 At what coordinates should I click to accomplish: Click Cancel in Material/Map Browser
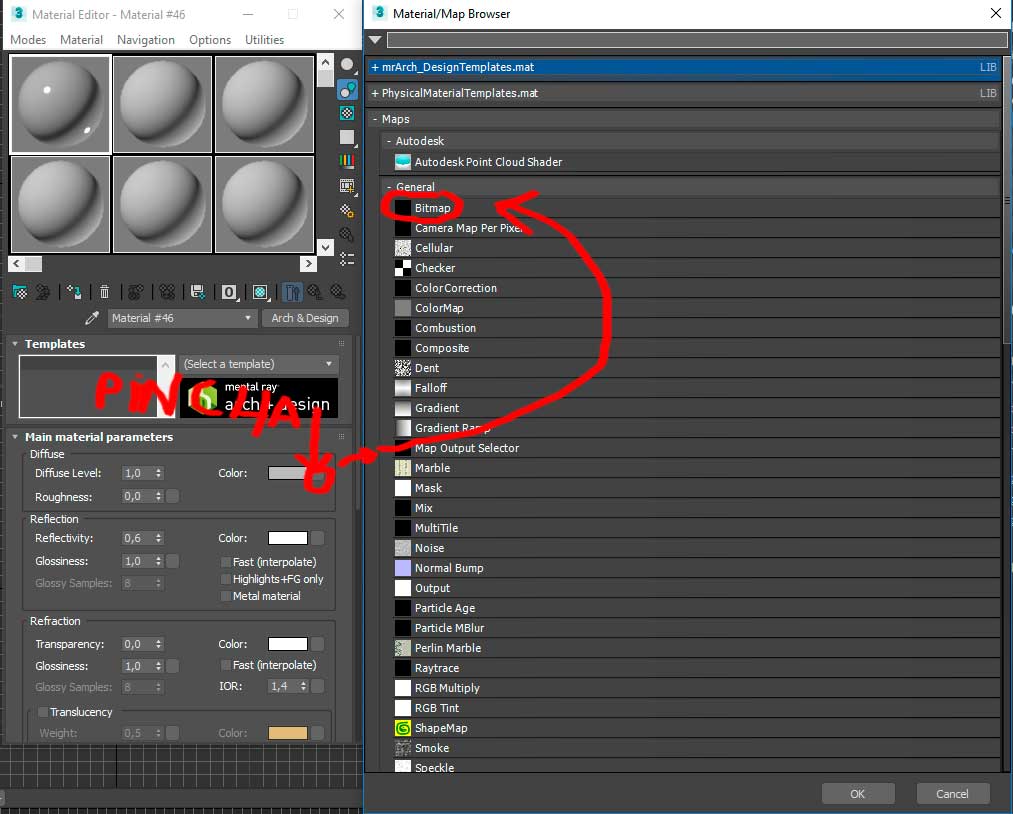click(x=952, y=794)
